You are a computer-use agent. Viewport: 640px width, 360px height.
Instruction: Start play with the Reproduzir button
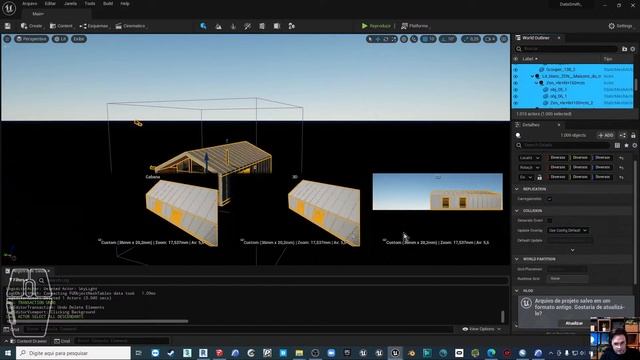(376, 26)
